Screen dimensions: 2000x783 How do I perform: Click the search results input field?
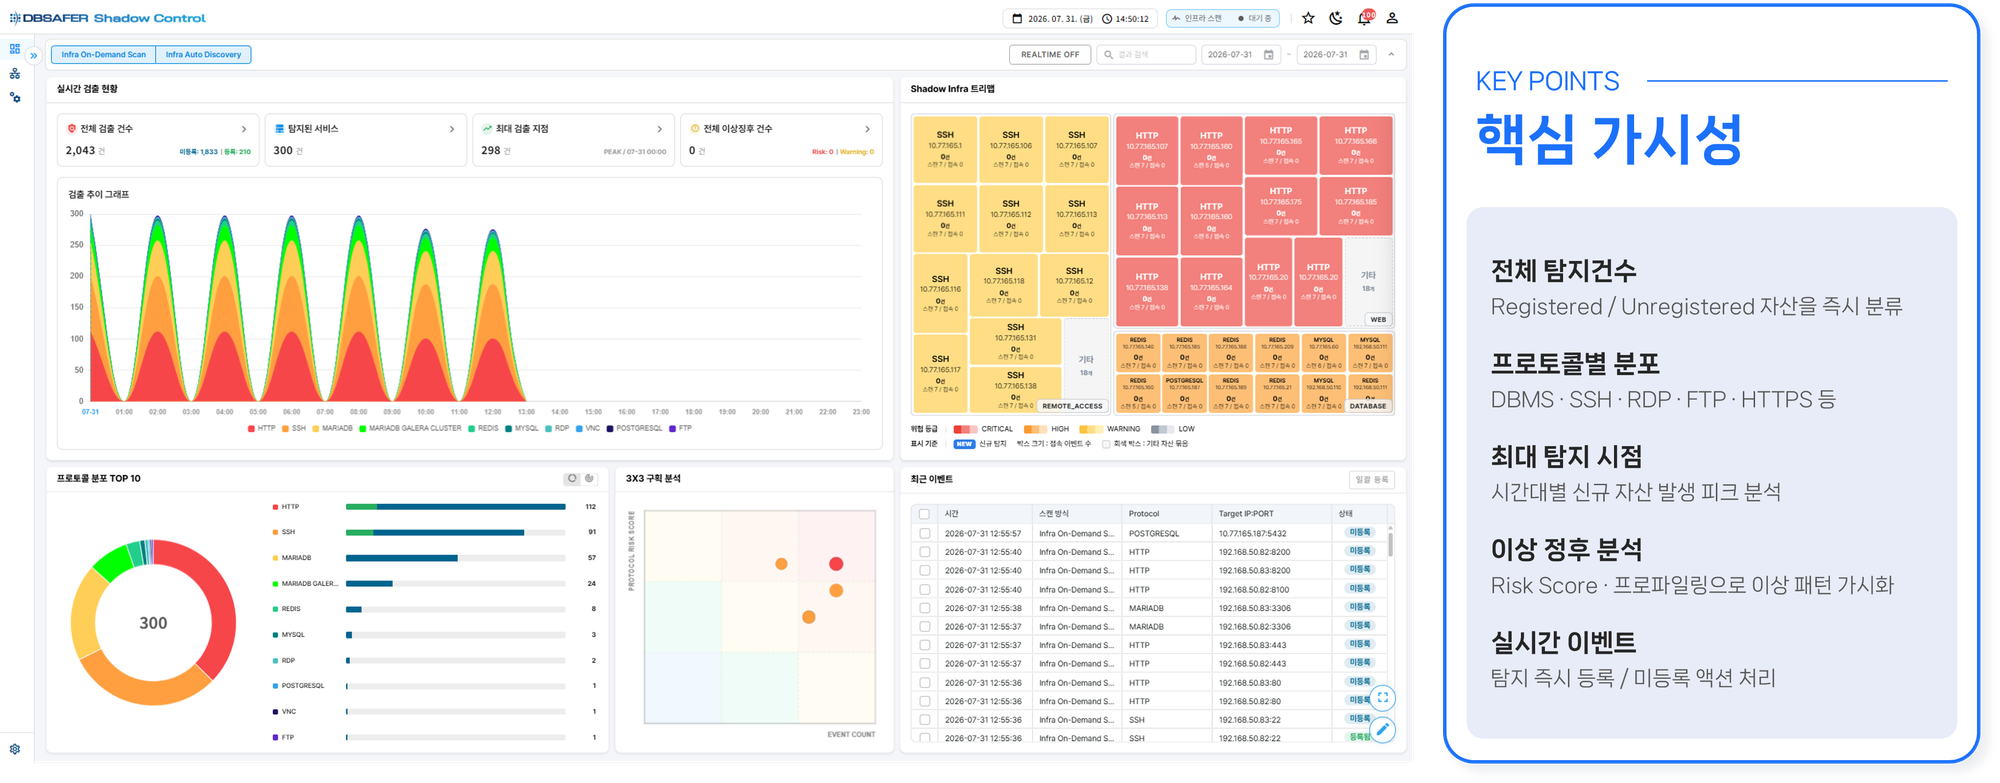pos(1147,55)
